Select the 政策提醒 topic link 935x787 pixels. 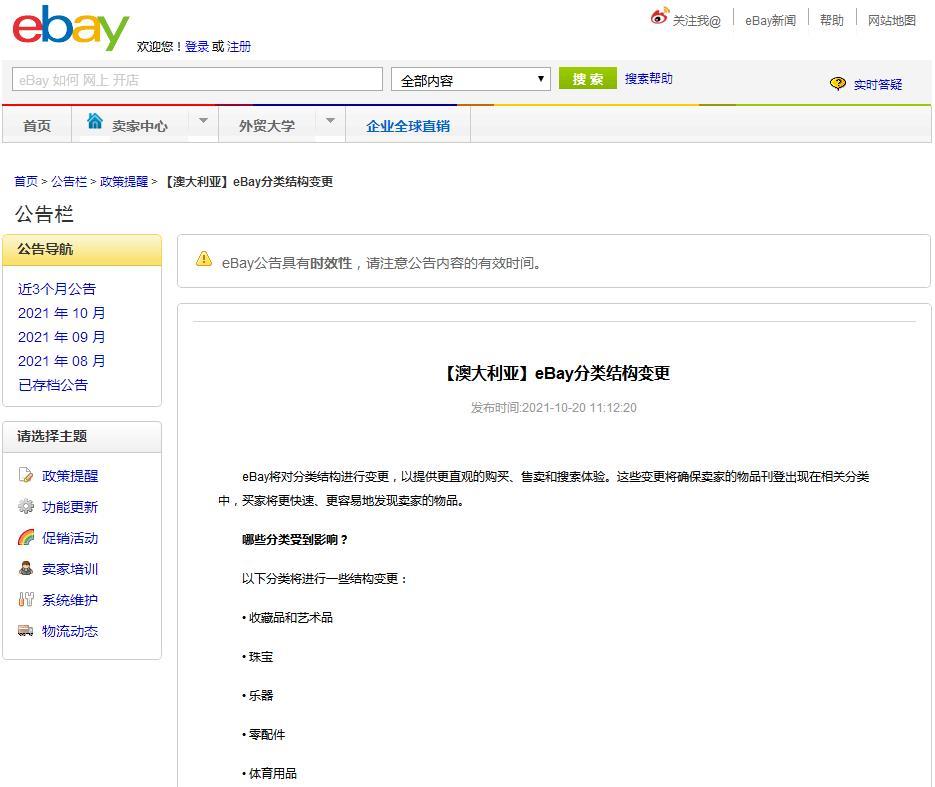(70, 476)
